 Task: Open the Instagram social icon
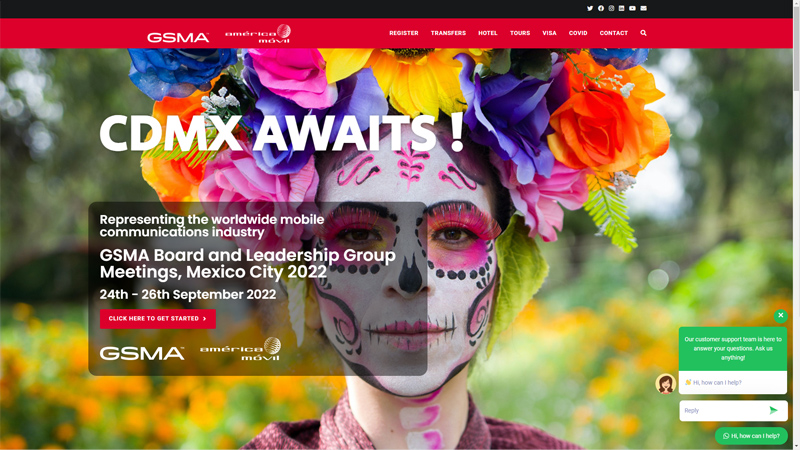point(611,8)
